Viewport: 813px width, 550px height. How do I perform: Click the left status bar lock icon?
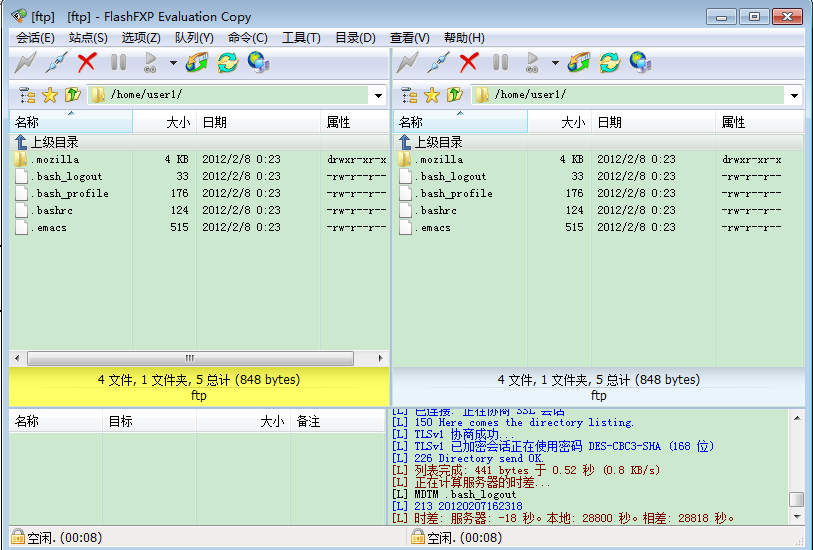coord(18,537)
